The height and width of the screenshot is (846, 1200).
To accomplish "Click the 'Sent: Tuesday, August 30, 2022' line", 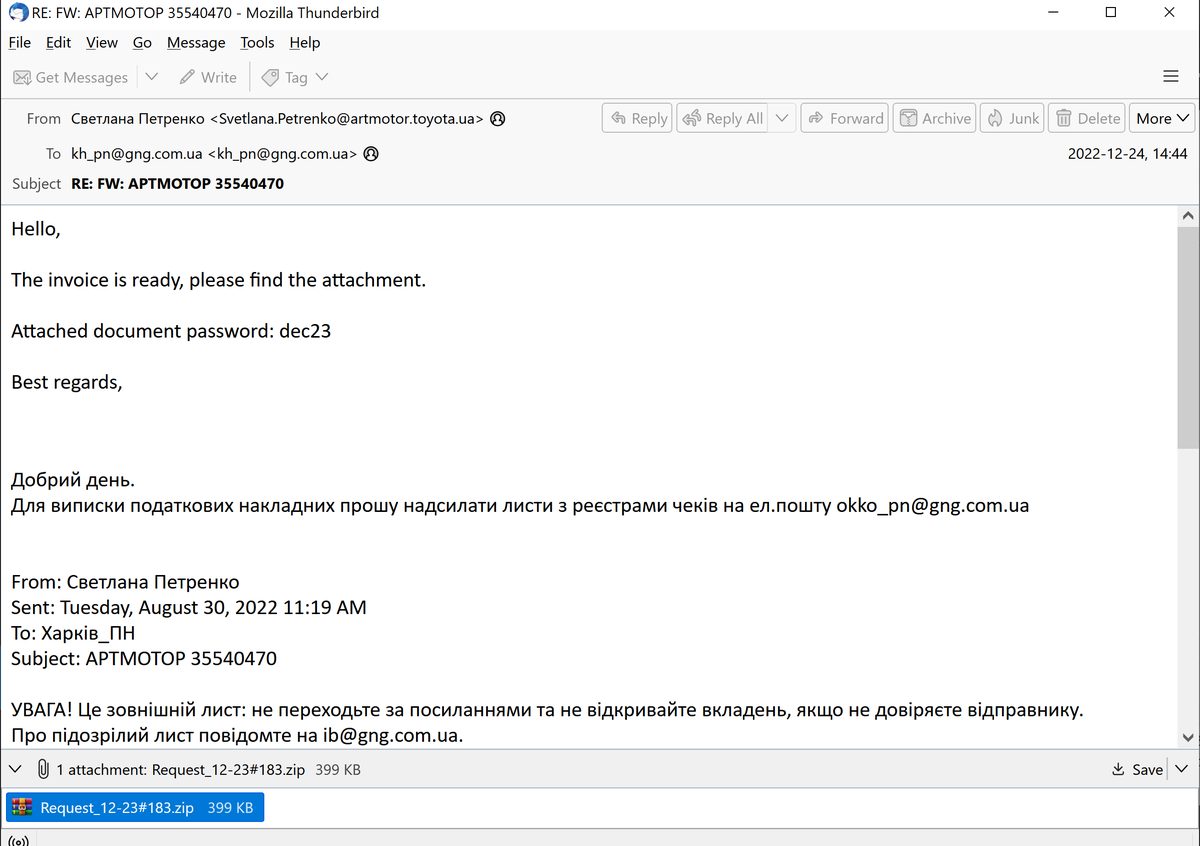I will point(189,607).
